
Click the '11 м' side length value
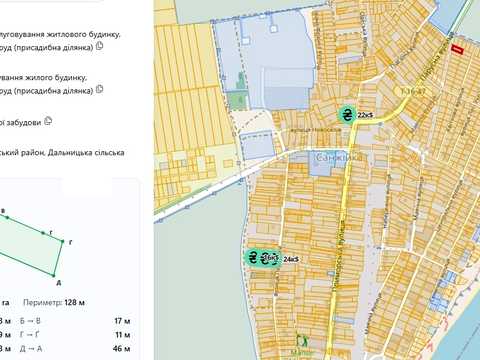[x=123, y=335]
